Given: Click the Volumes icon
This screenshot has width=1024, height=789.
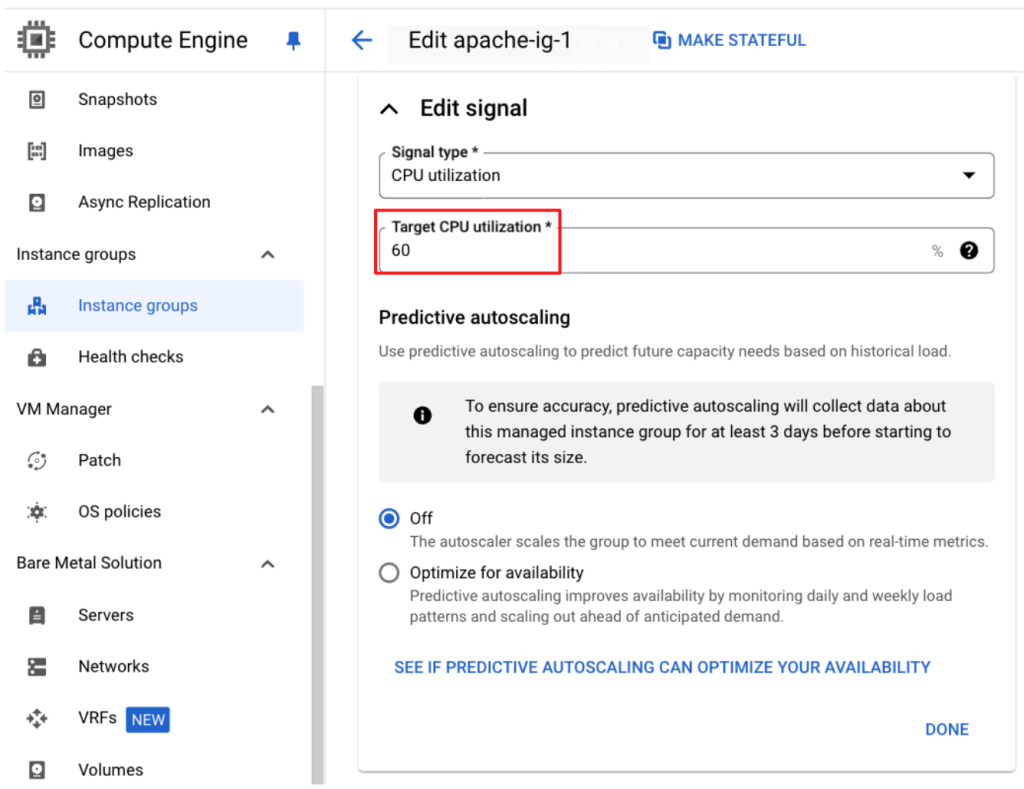Looking at the screenshot, I should click(x=37, y=770).
